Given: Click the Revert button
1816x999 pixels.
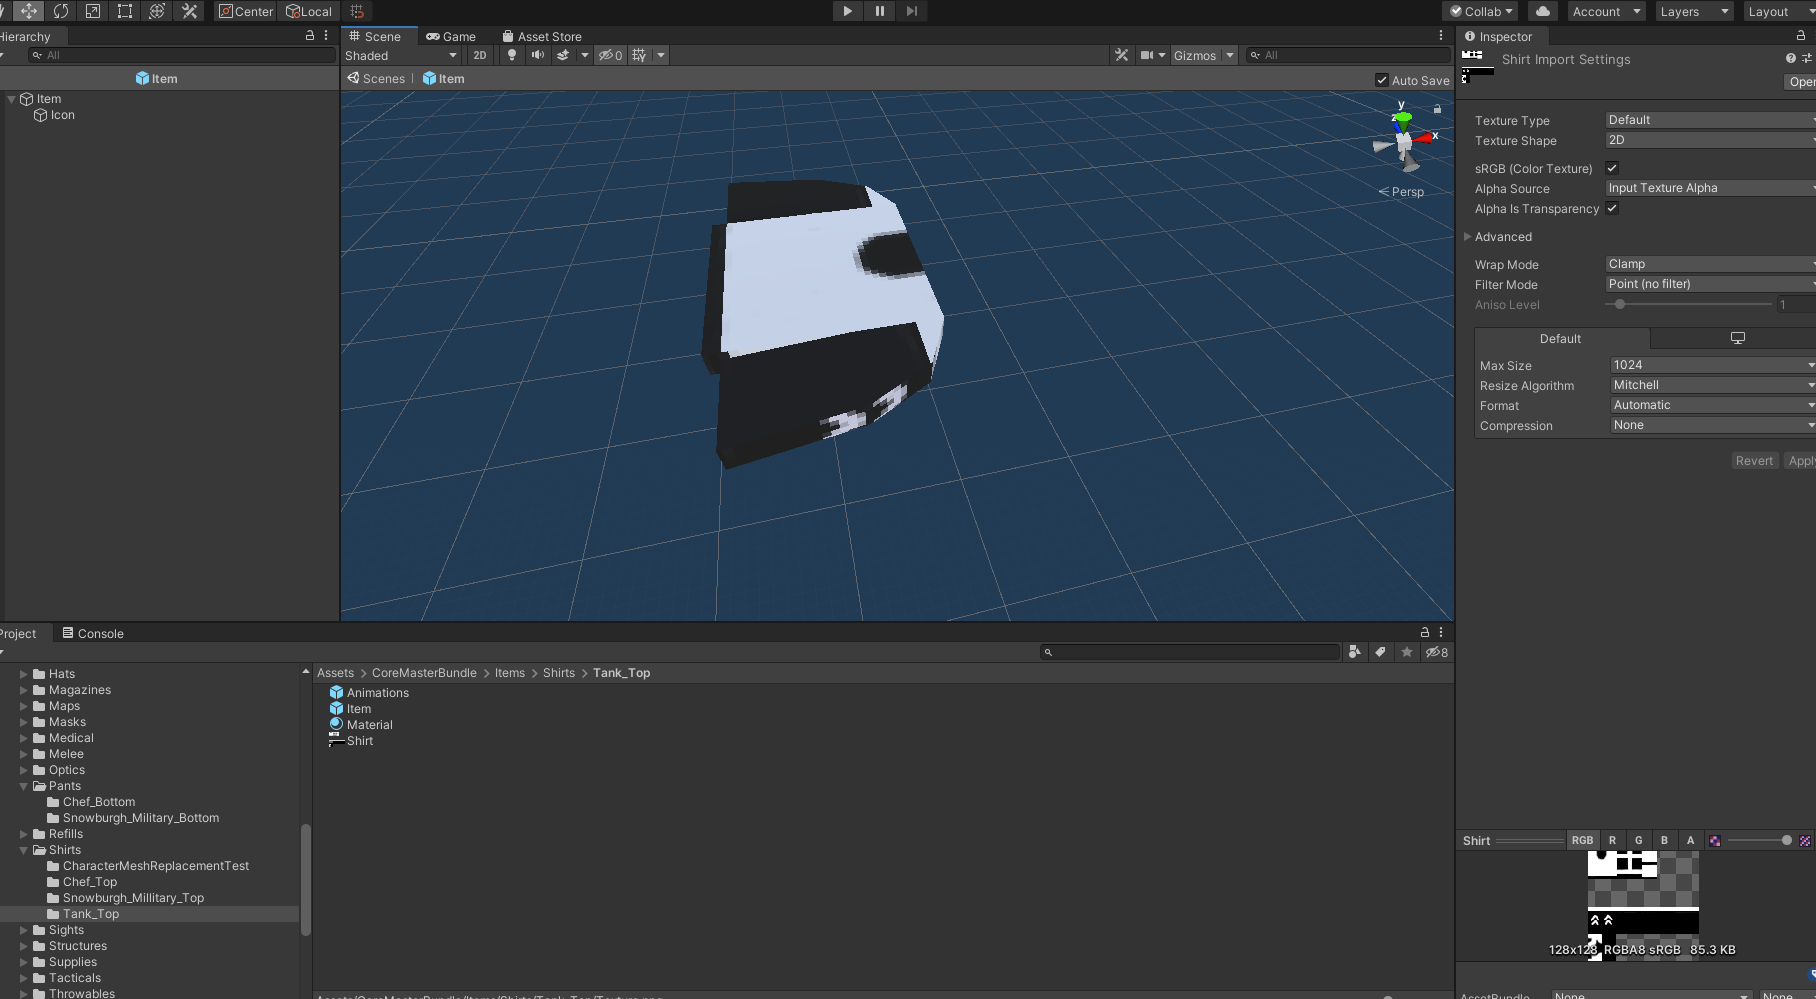Looking at the screenshot, I should (1754, 461).
